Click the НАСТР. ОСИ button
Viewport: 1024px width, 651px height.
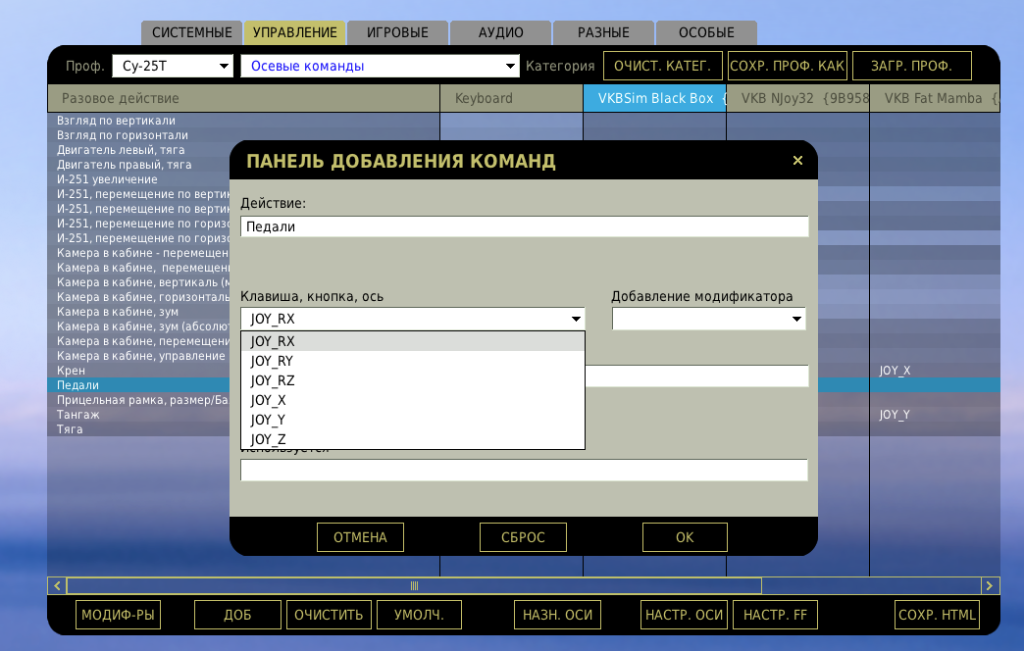684,615
